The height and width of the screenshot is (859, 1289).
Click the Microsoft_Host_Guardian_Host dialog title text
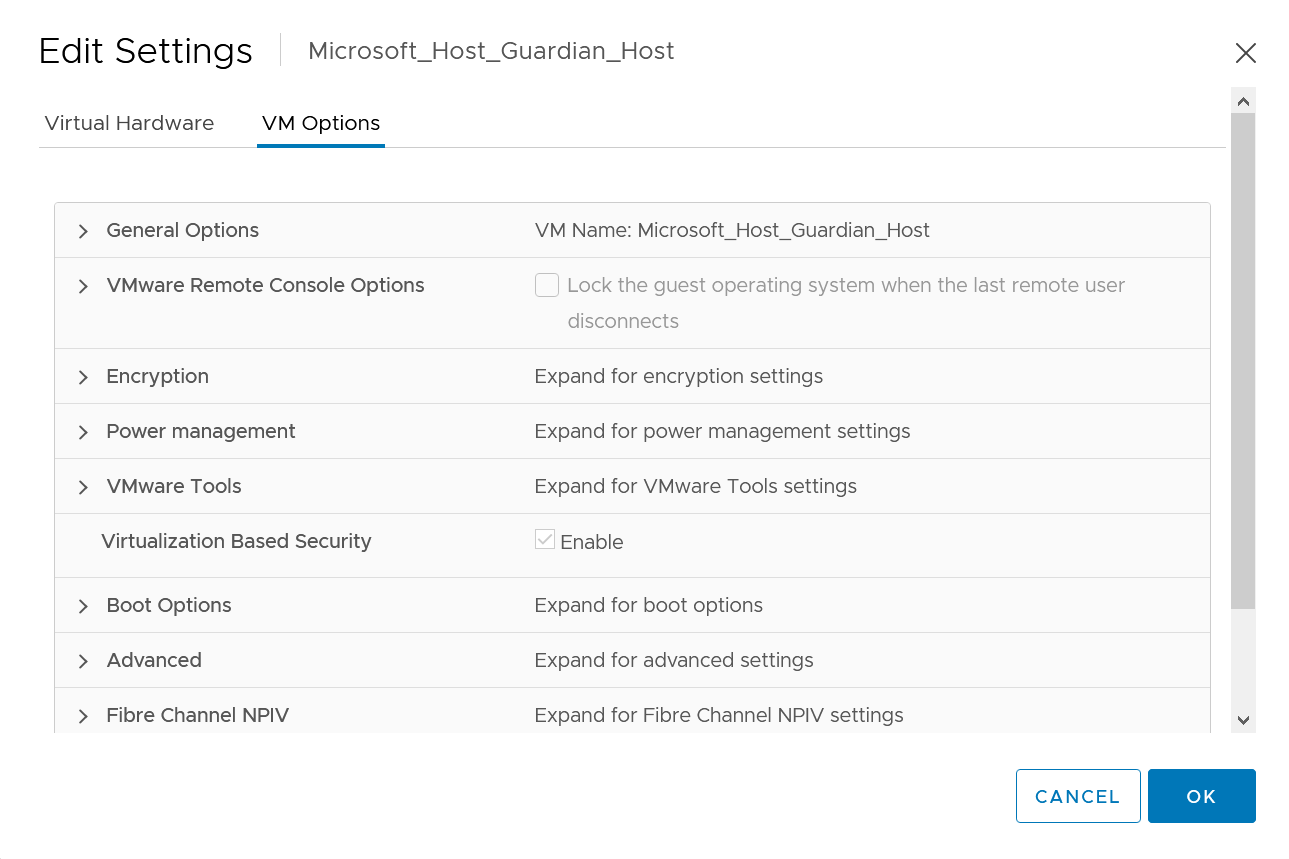(491, 51)
